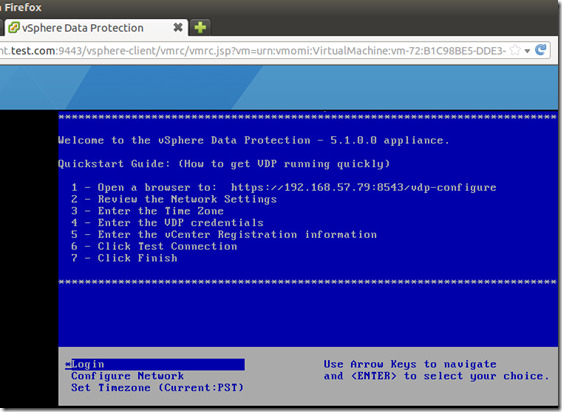Close the vSphere Data Protection tab
Image resolution: width=562 pixels, height=412 pixels.
(178, 27)
